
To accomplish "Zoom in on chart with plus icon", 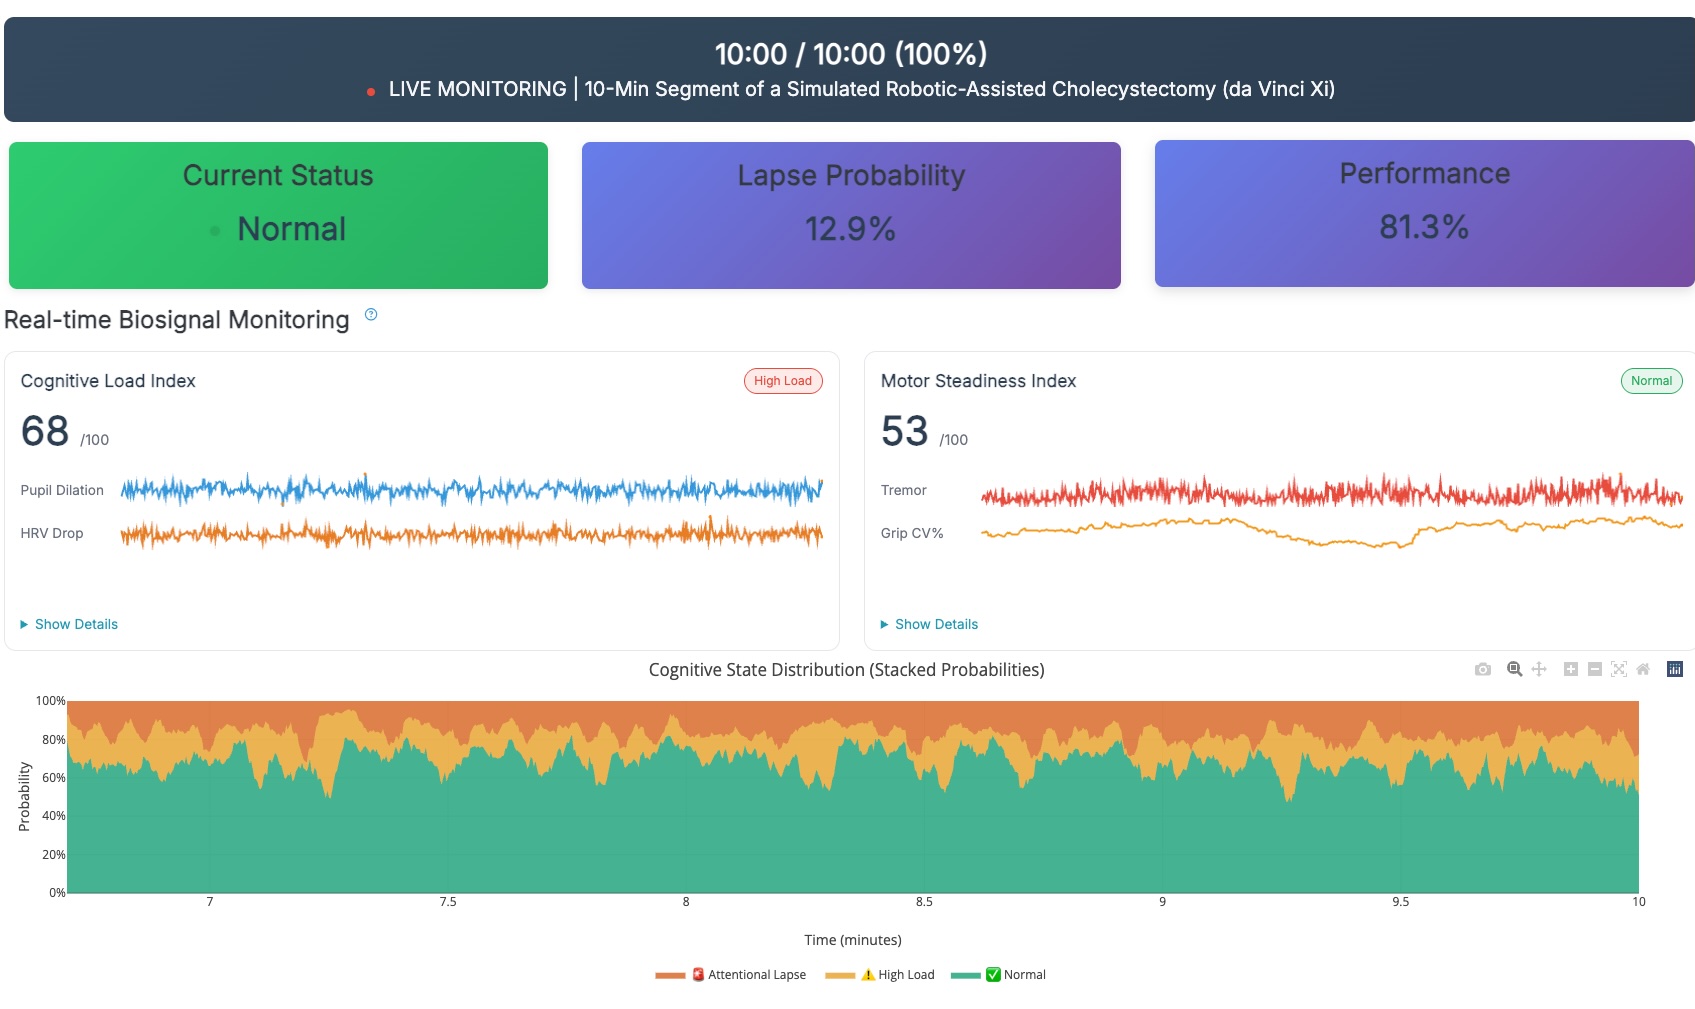I will [x=1570, y=669].
